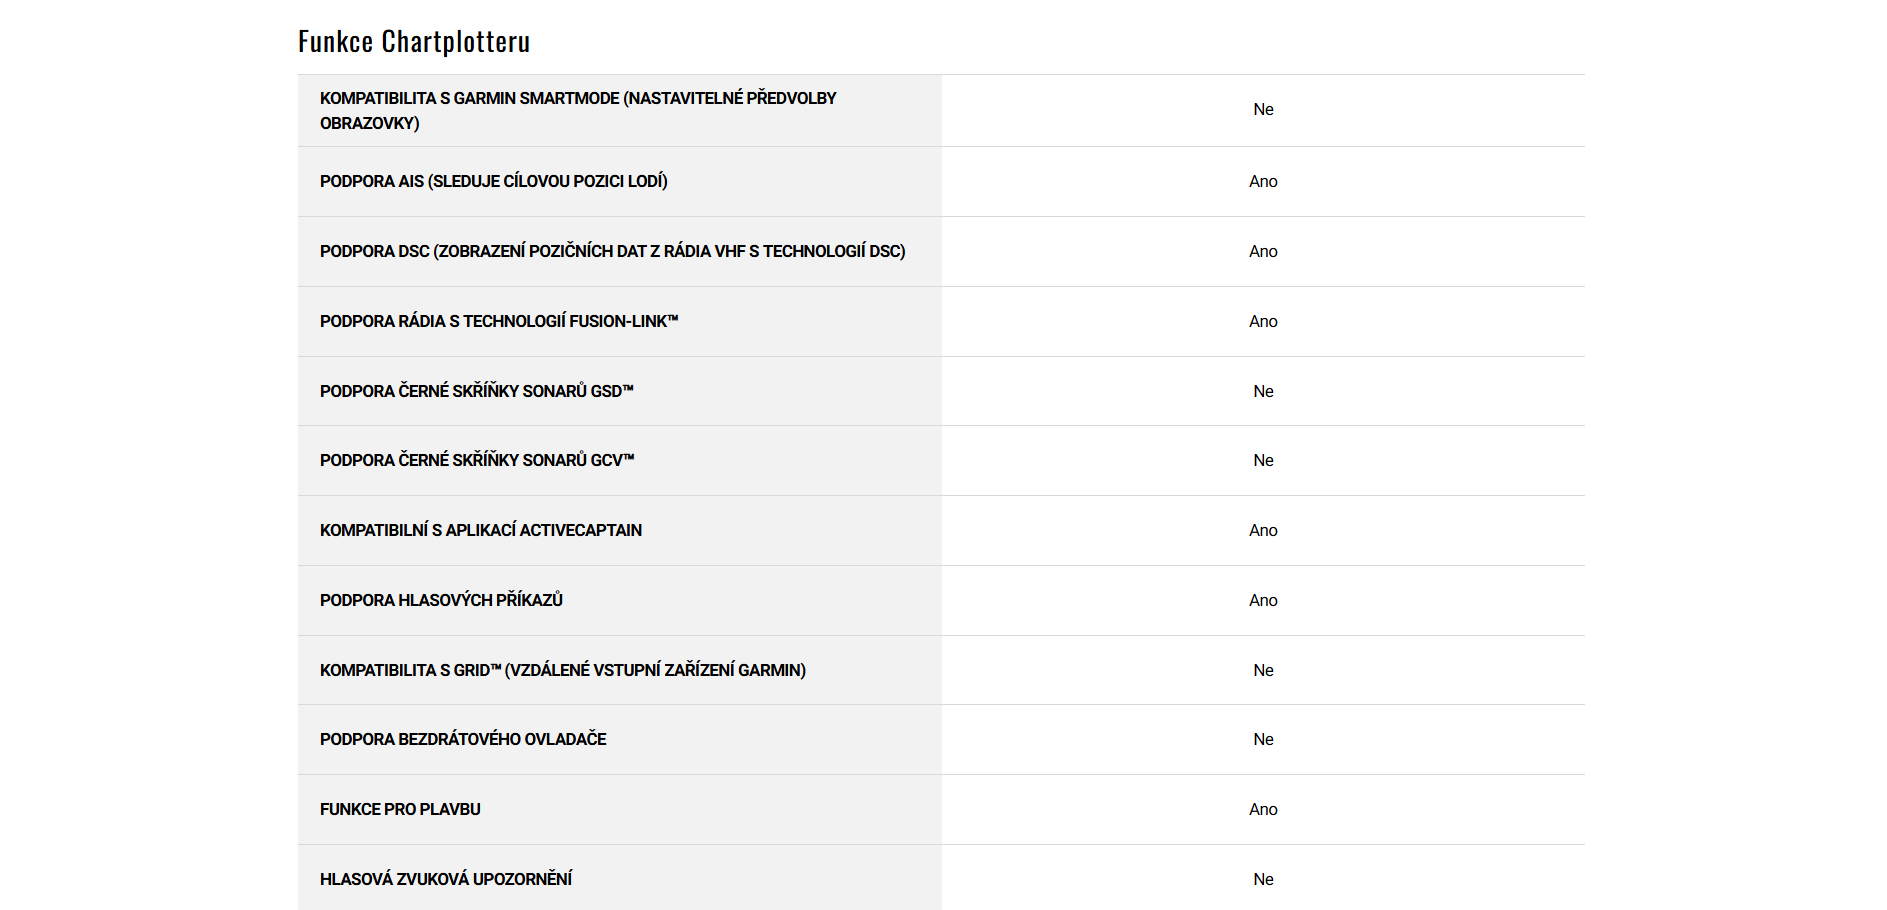
Task: Click the "Ano" value for ActiveCaptain row
Action: pyautogui.click(x=1263, y=530)
